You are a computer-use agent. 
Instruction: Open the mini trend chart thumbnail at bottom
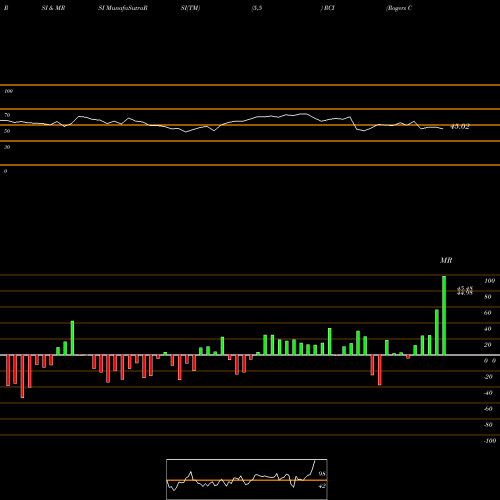click(247, 479)
